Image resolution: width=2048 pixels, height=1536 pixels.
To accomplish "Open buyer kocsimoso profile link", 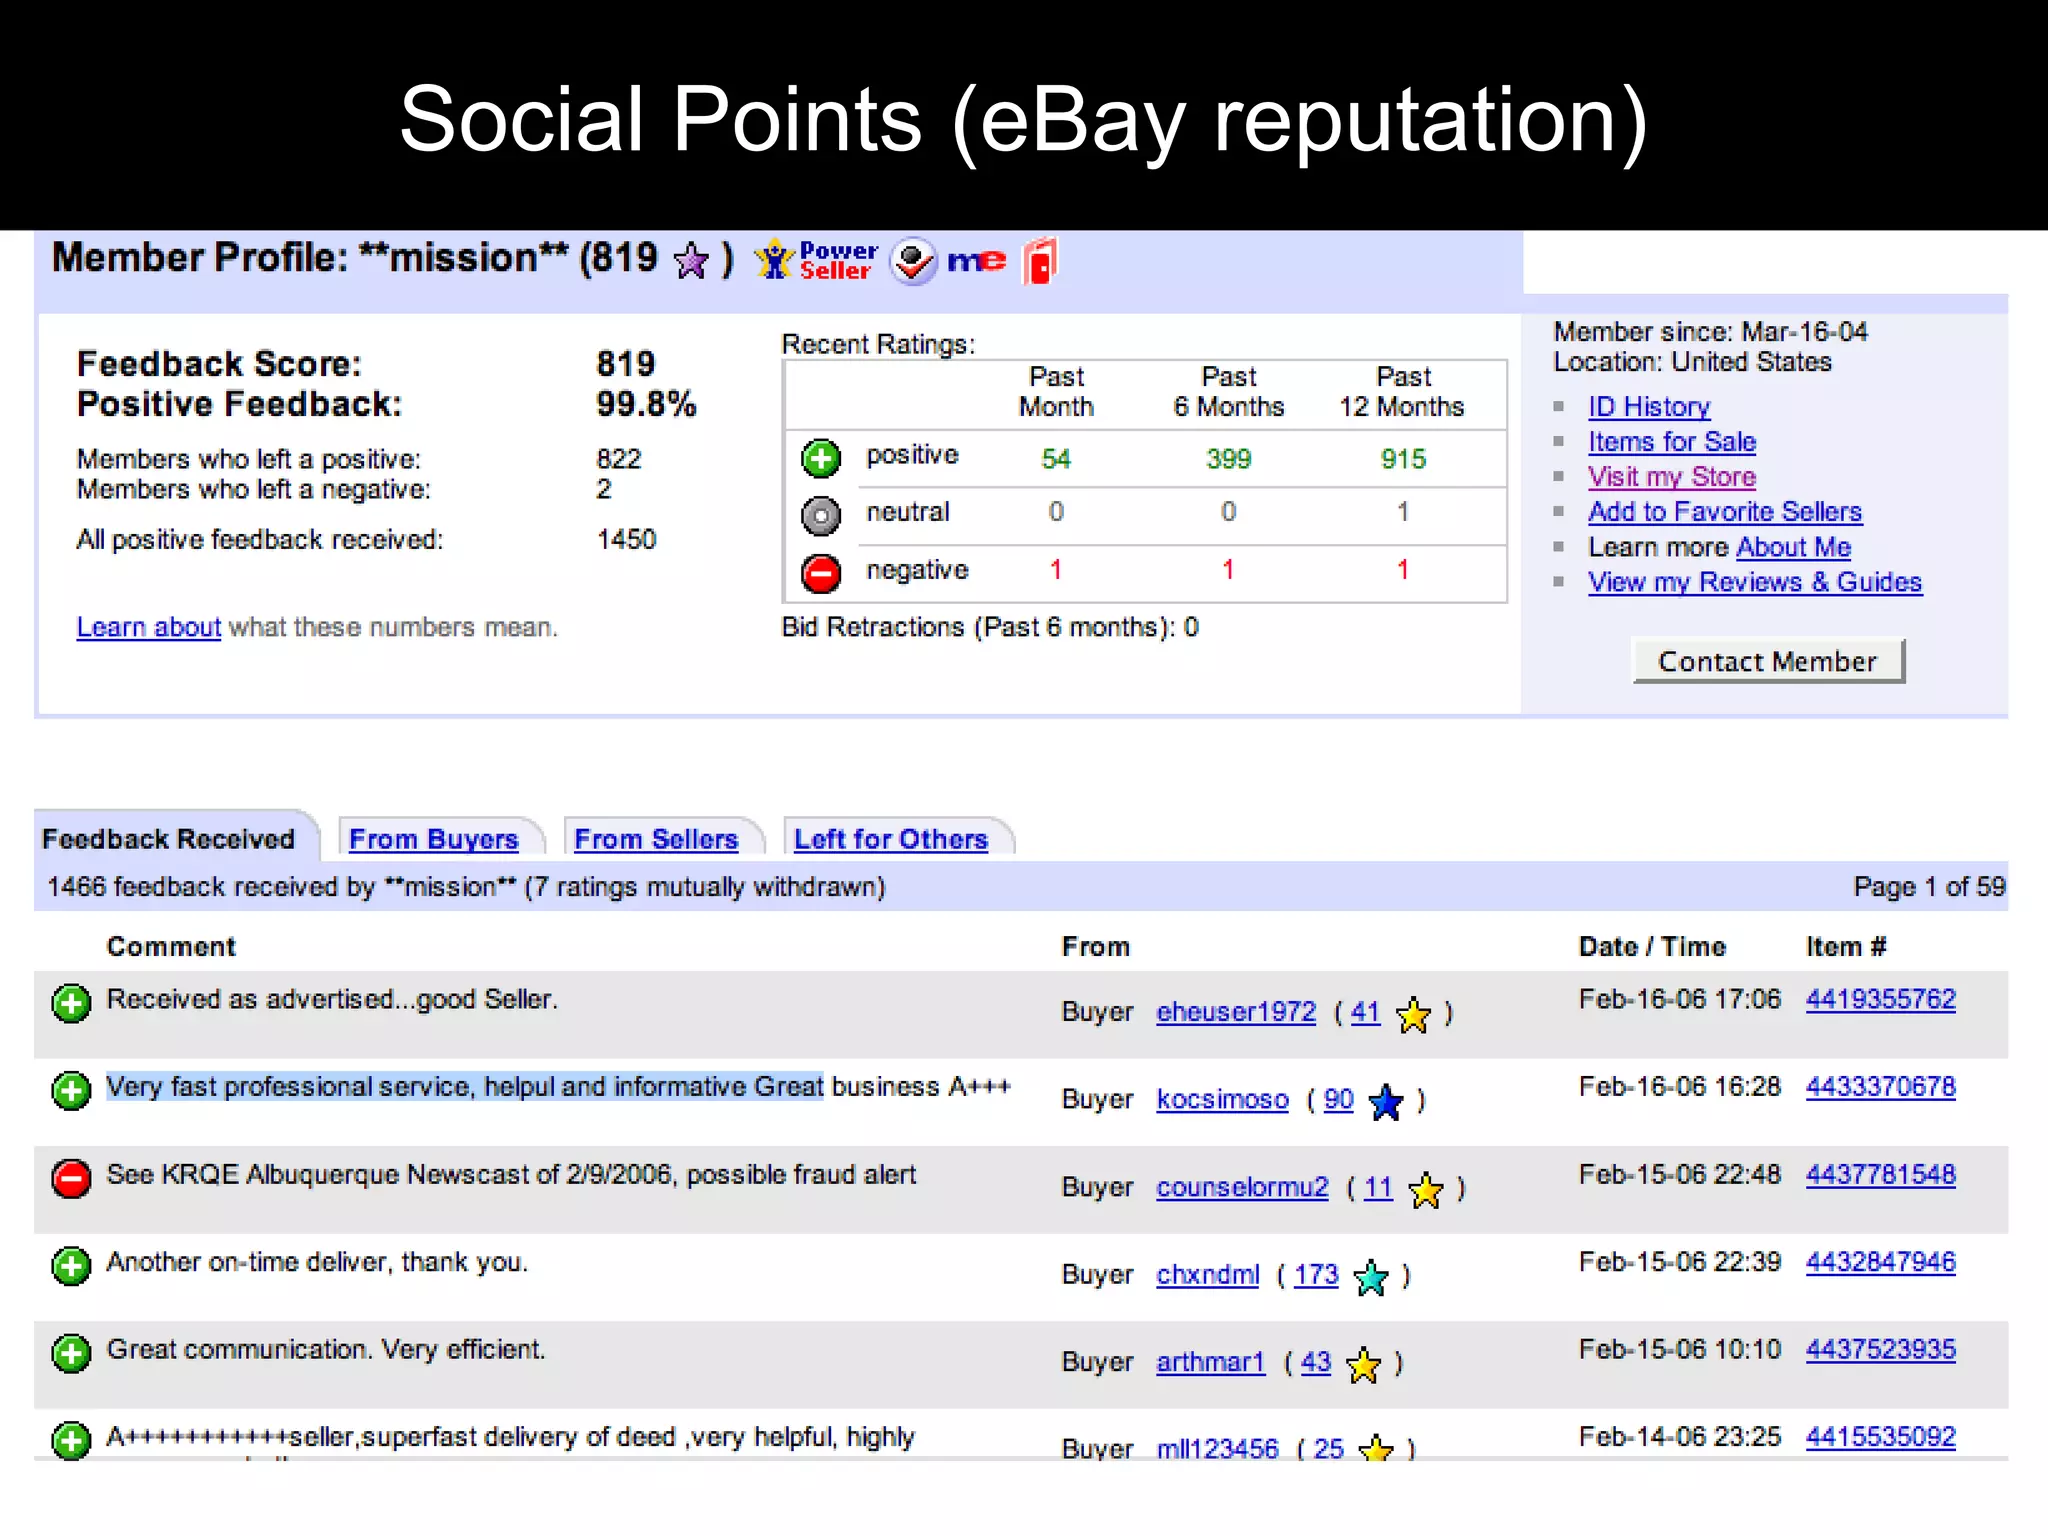I will 1222,1100.
